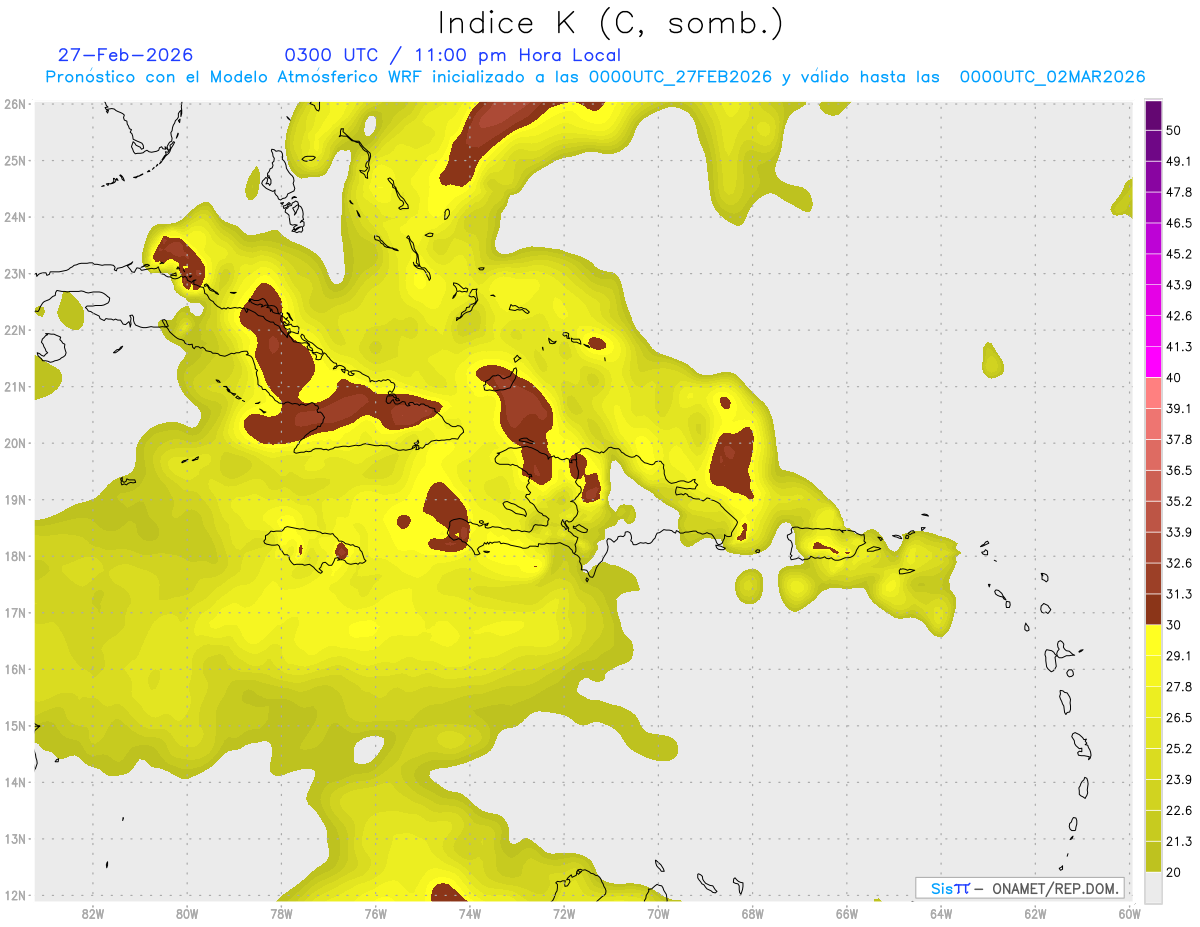Click the colorbar value "40"
Viewport: 1200px width, 927px height.
click(x=1174, y=378)
